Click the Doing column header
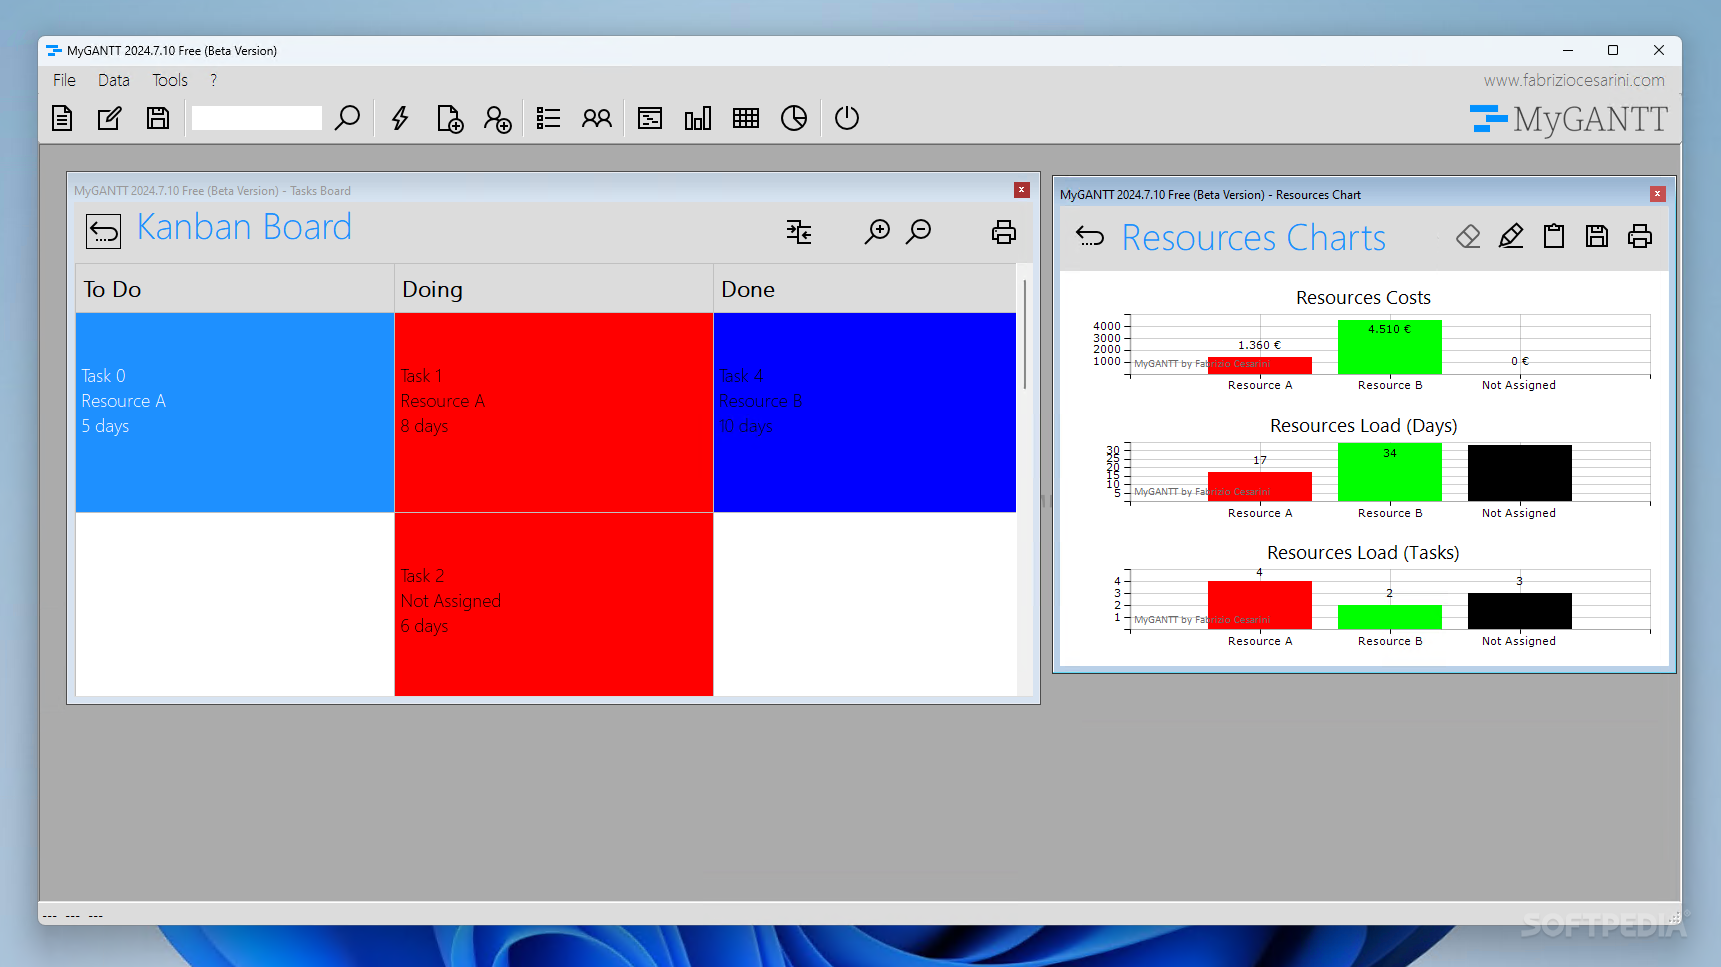 point(554,289)
